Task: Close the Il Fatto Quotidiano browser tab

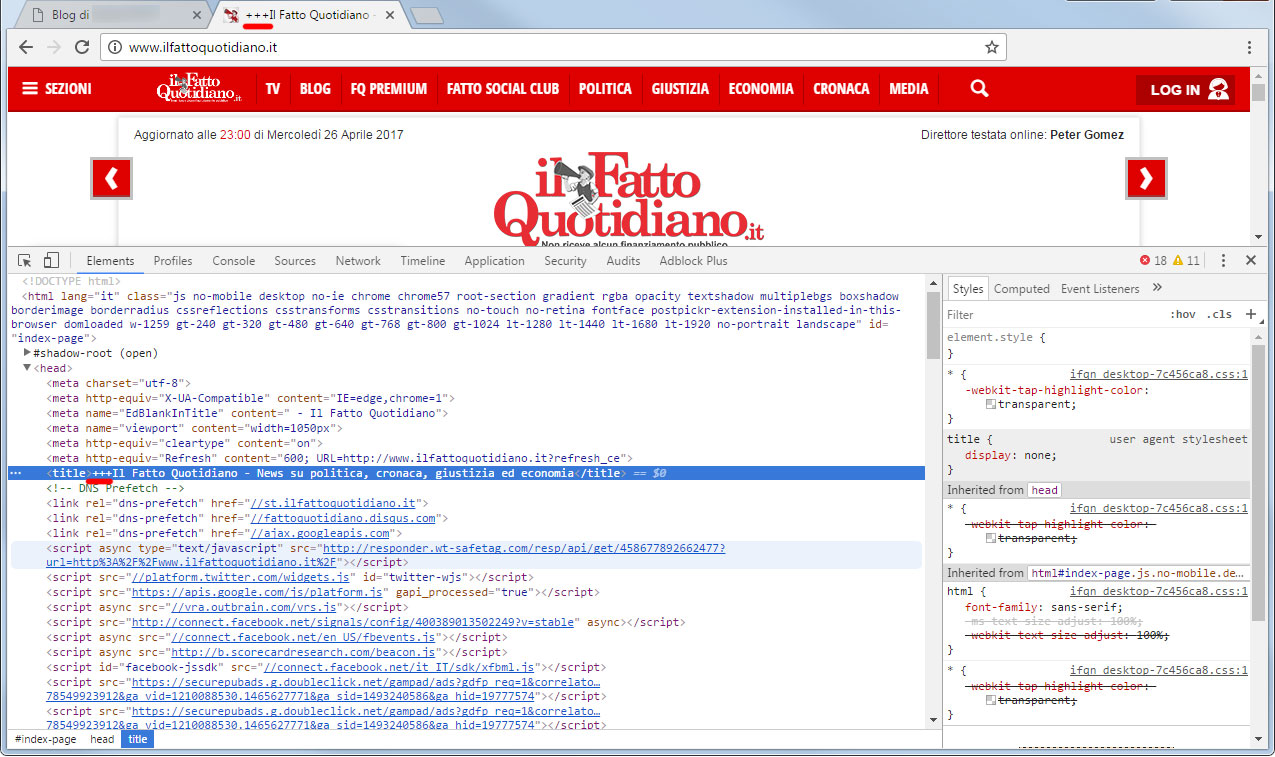Action: point(388,16)
